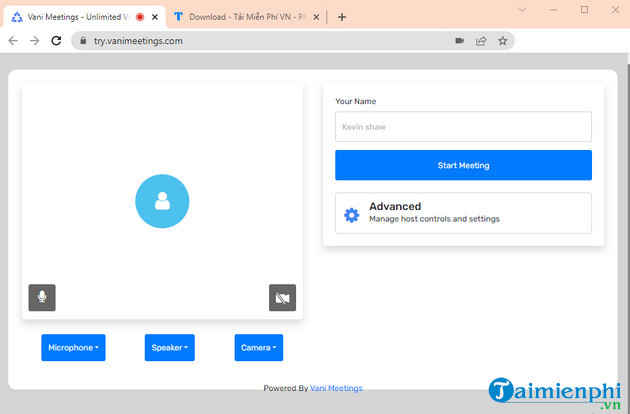Viewport: 630px width, 414px height.
Task: Toggle the camera off button
Action: [x=282, y=297]
